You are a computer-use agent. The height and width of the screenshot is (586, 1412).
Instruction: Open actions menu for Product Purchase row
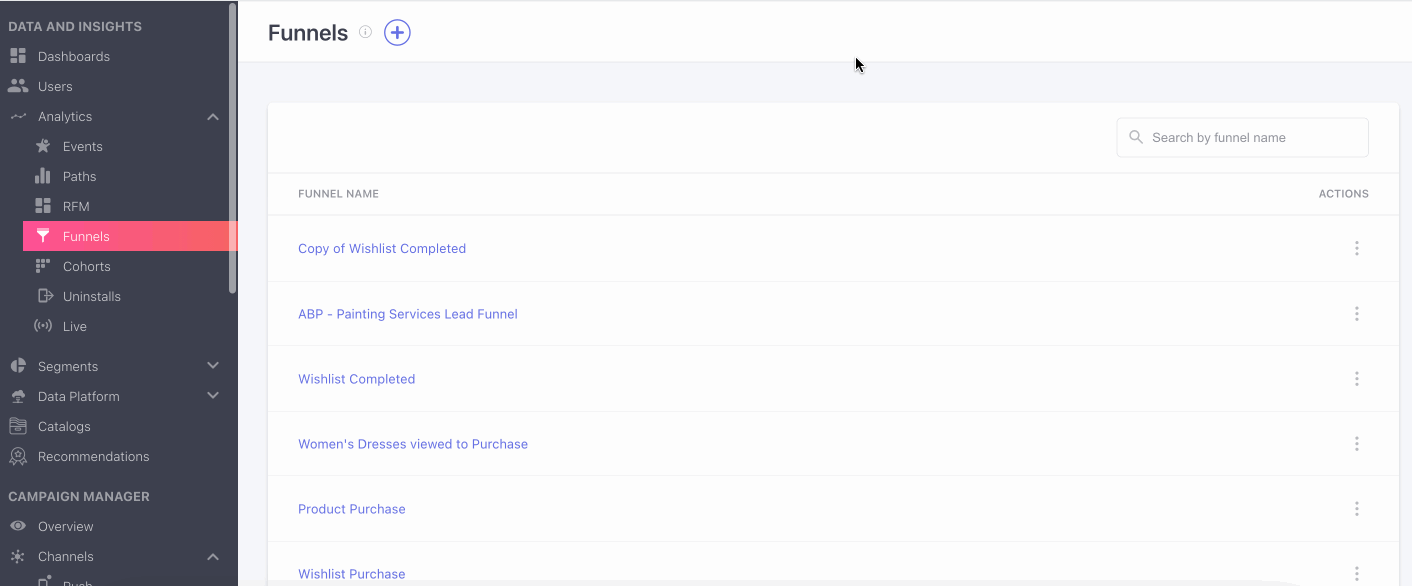pyautogui.click(x=1356, y=509)
